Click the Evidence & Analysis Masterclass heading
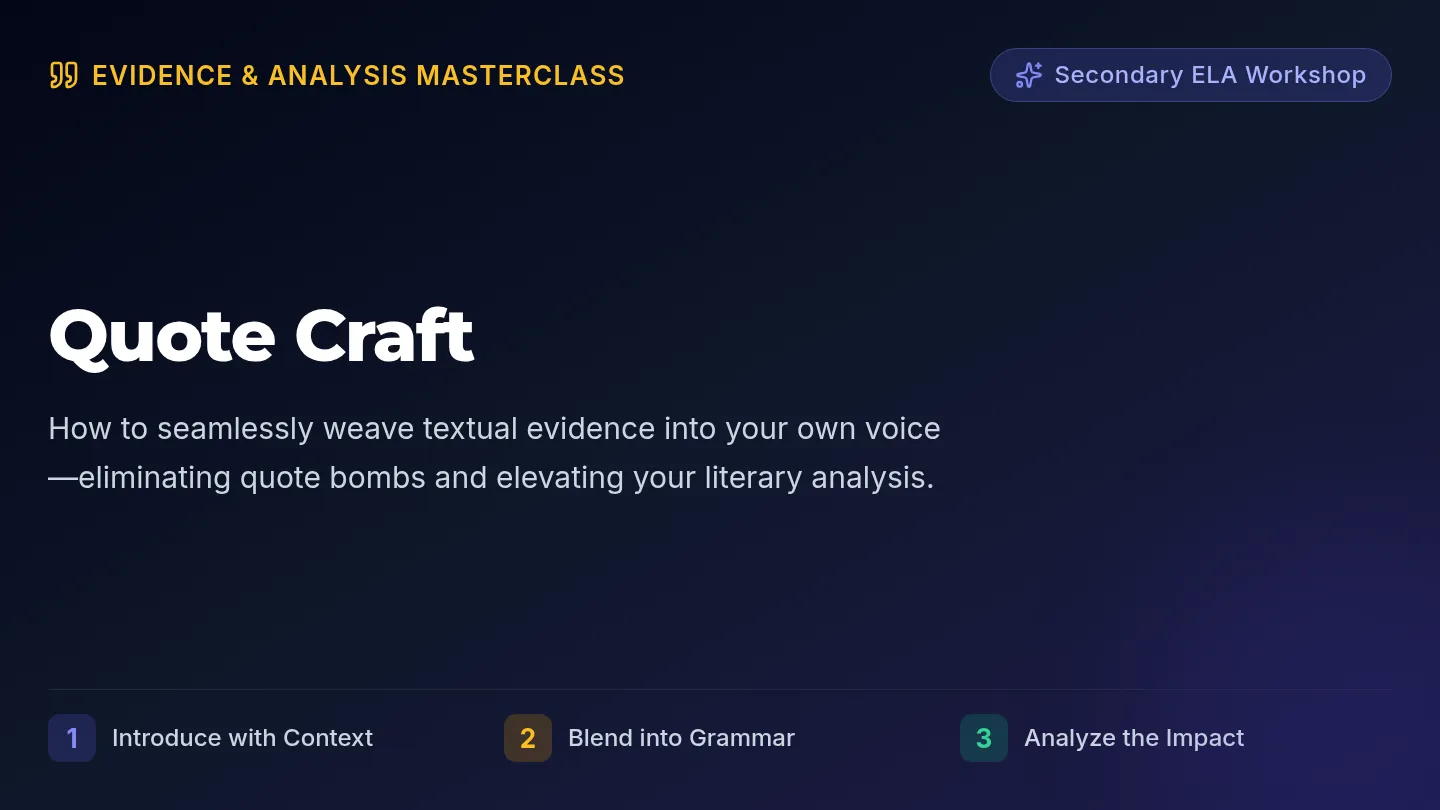The width and height of the screenshot is (1440, 810). 358,75
